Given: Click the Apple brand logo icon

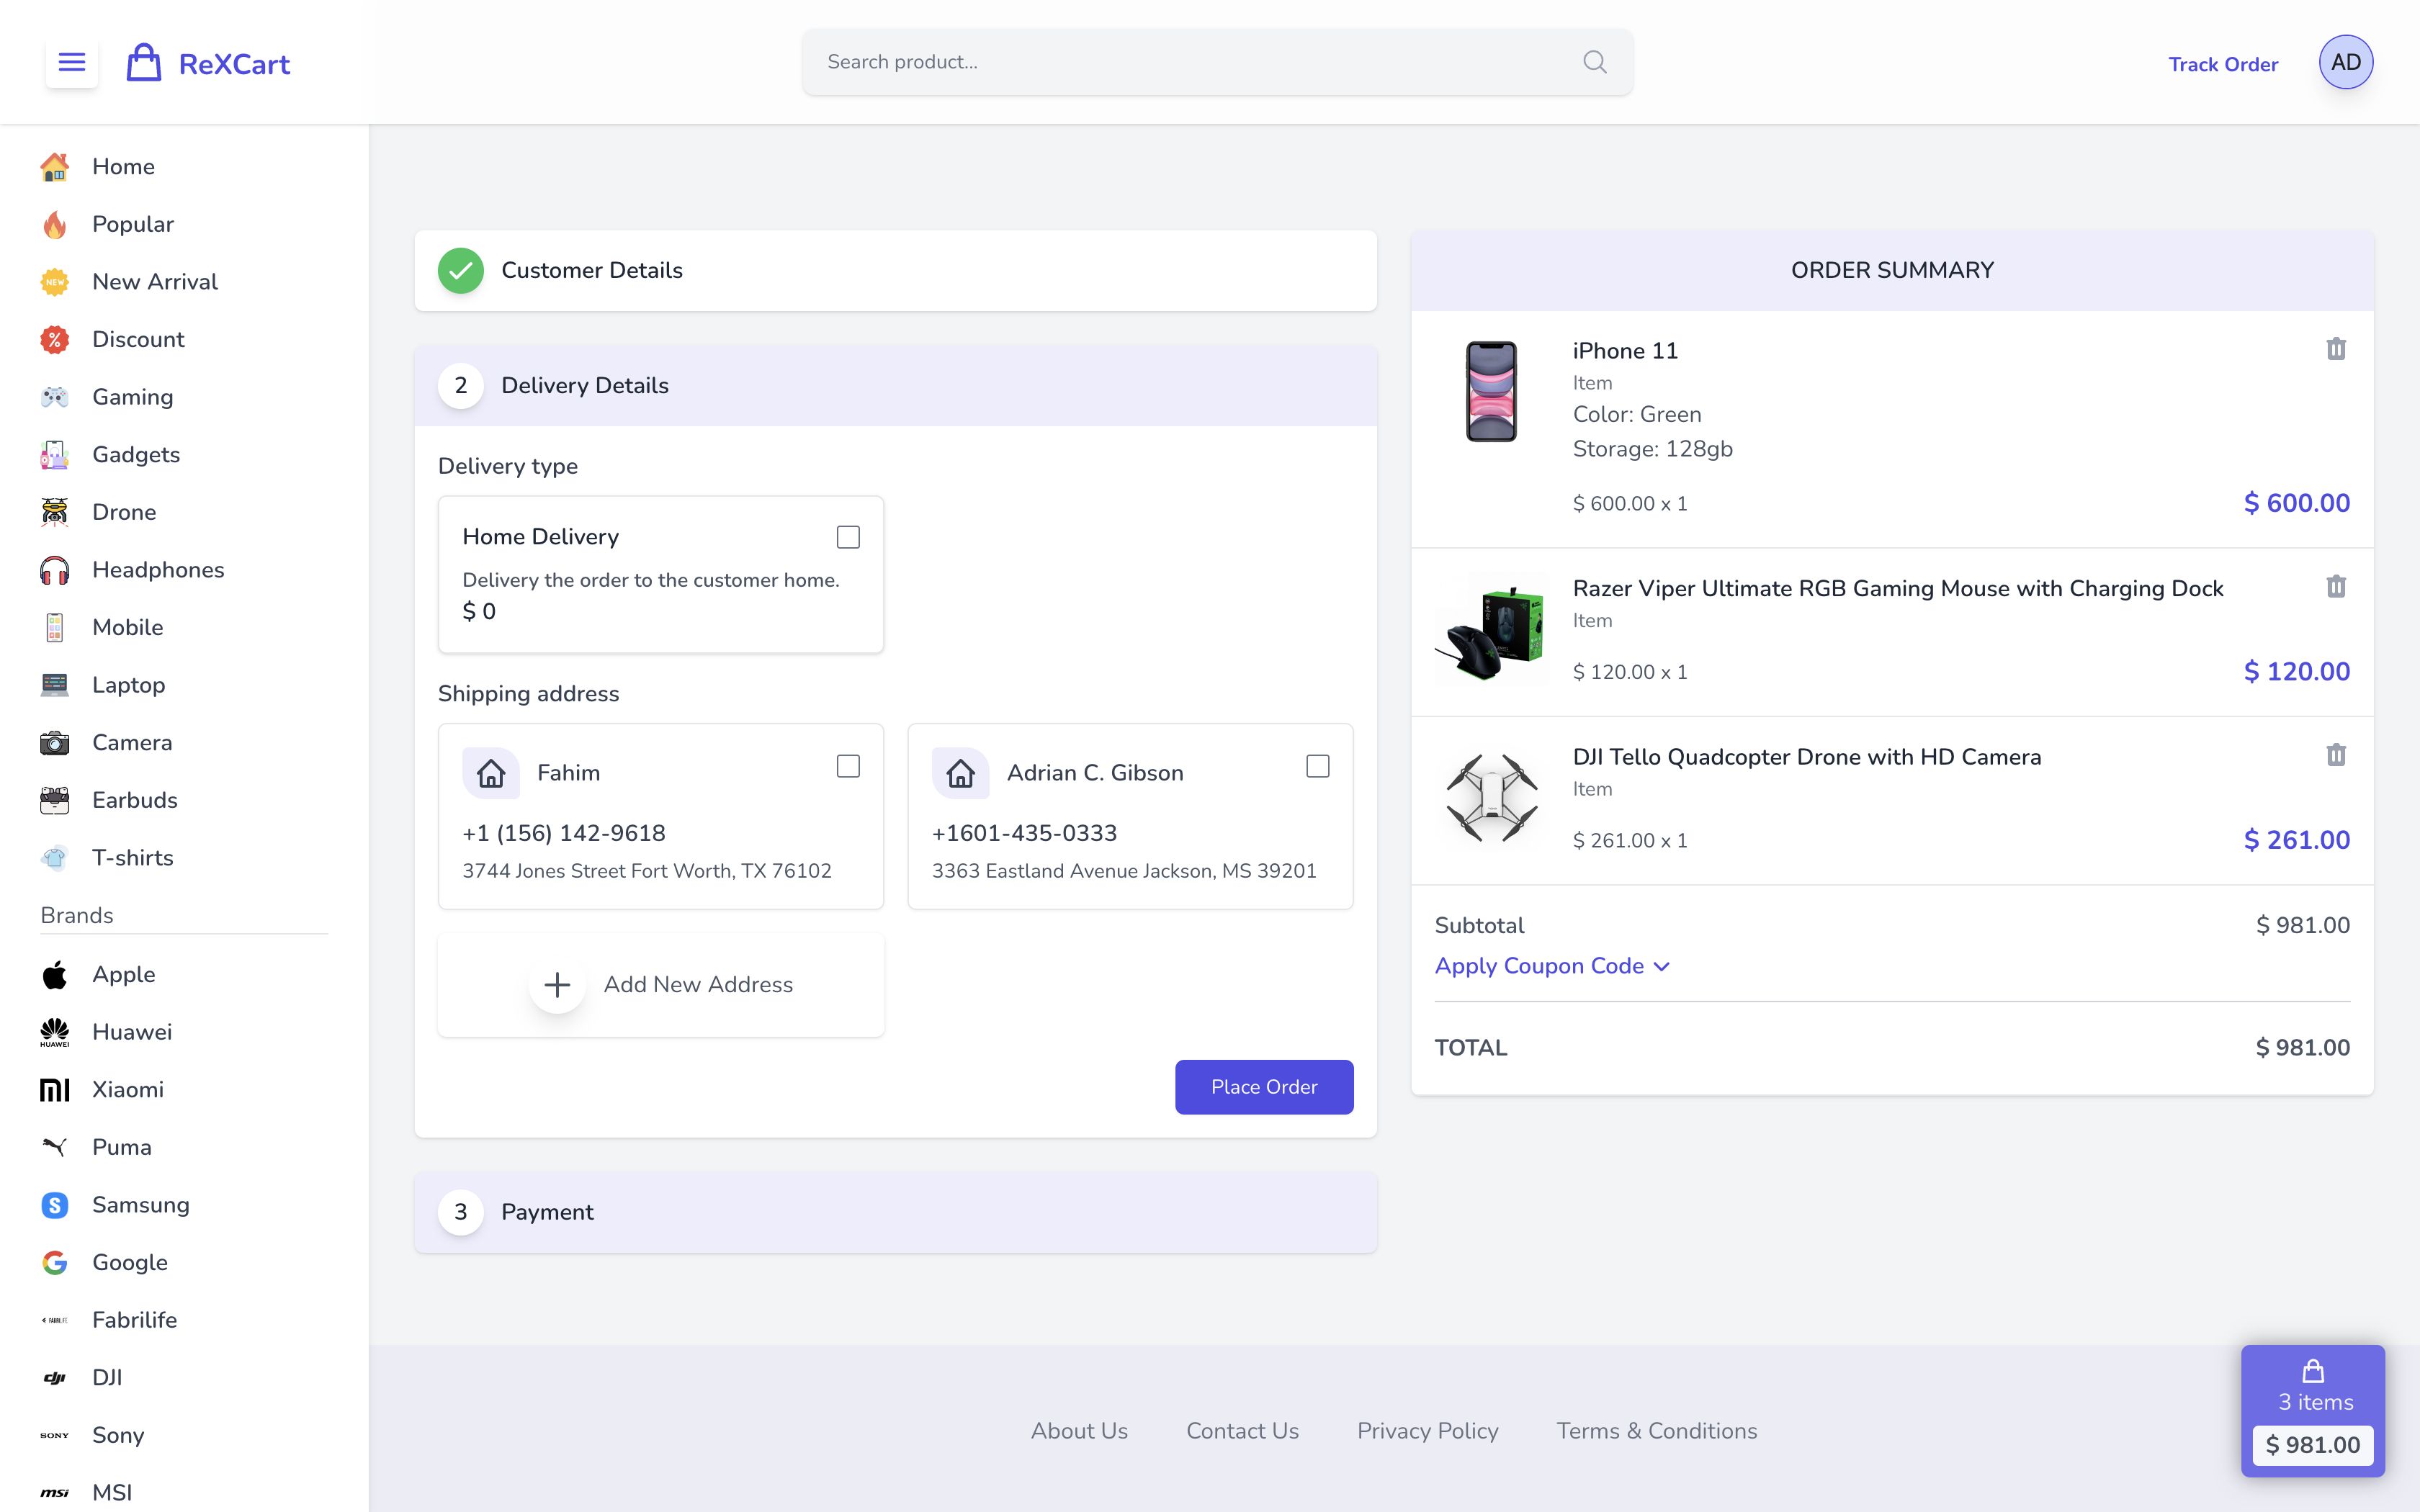Looking at the screenshot, I should click(55, 975).
